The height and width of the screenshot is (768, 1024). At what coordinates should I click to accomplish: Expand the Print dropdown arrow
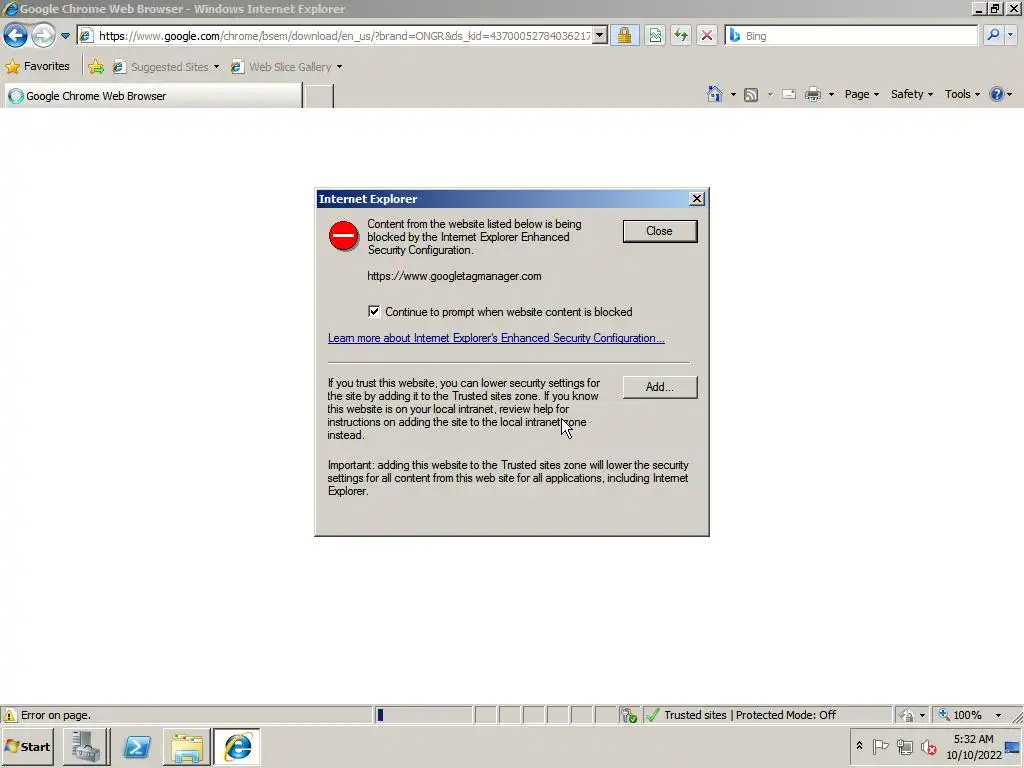tap(831, 95)
